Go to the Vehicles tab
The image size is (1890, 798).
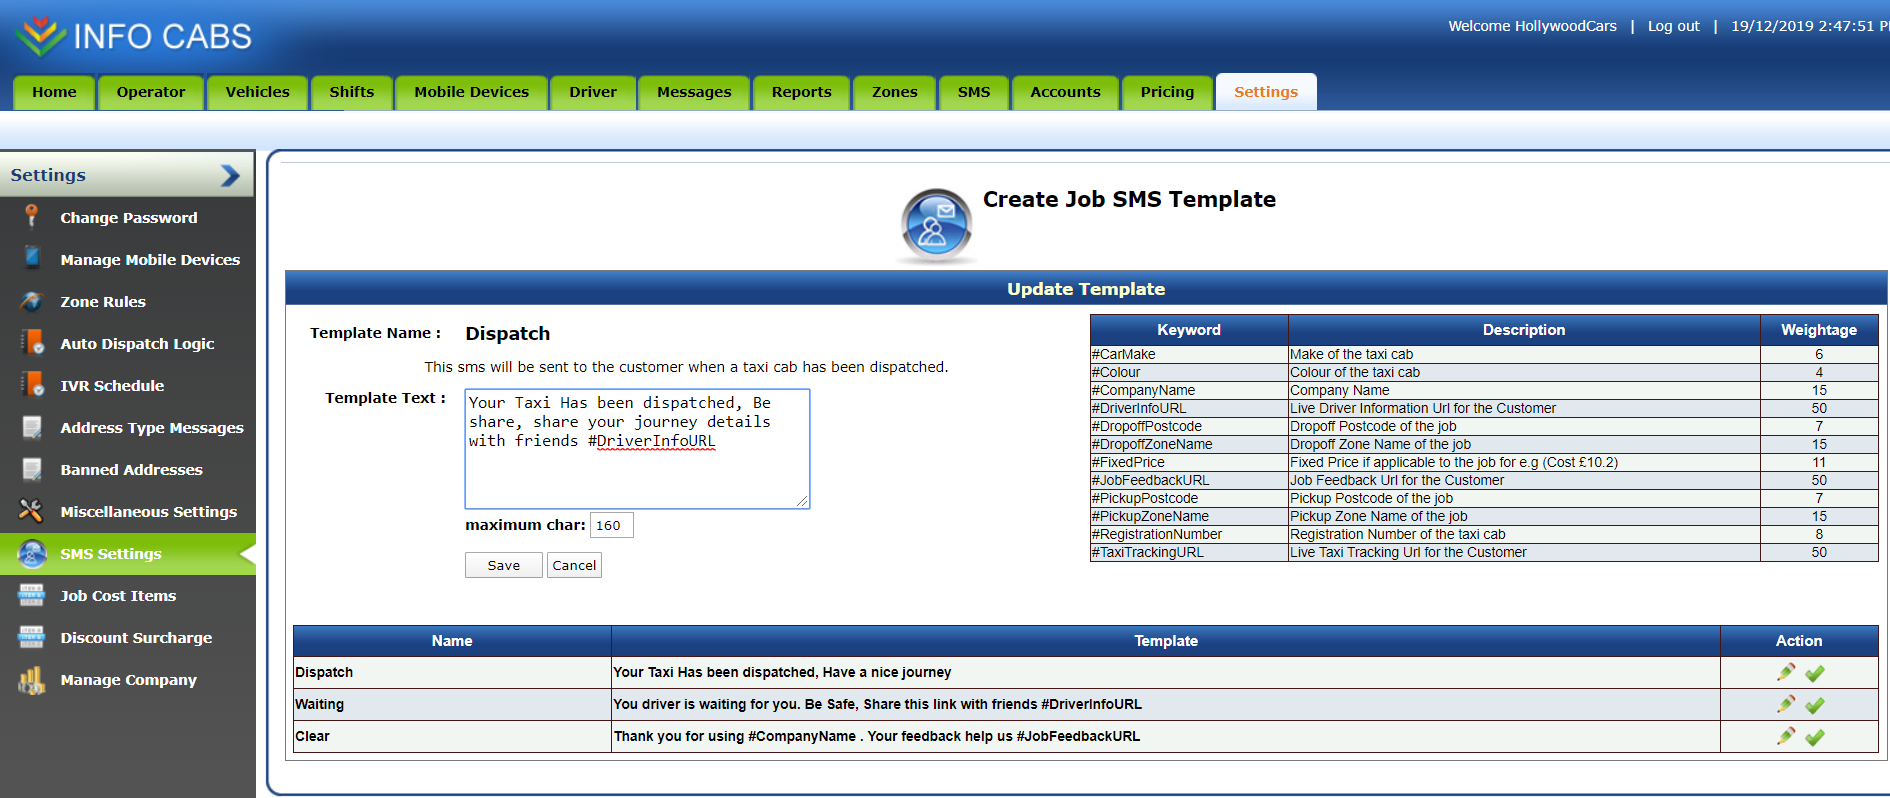(x=257, y=92)
